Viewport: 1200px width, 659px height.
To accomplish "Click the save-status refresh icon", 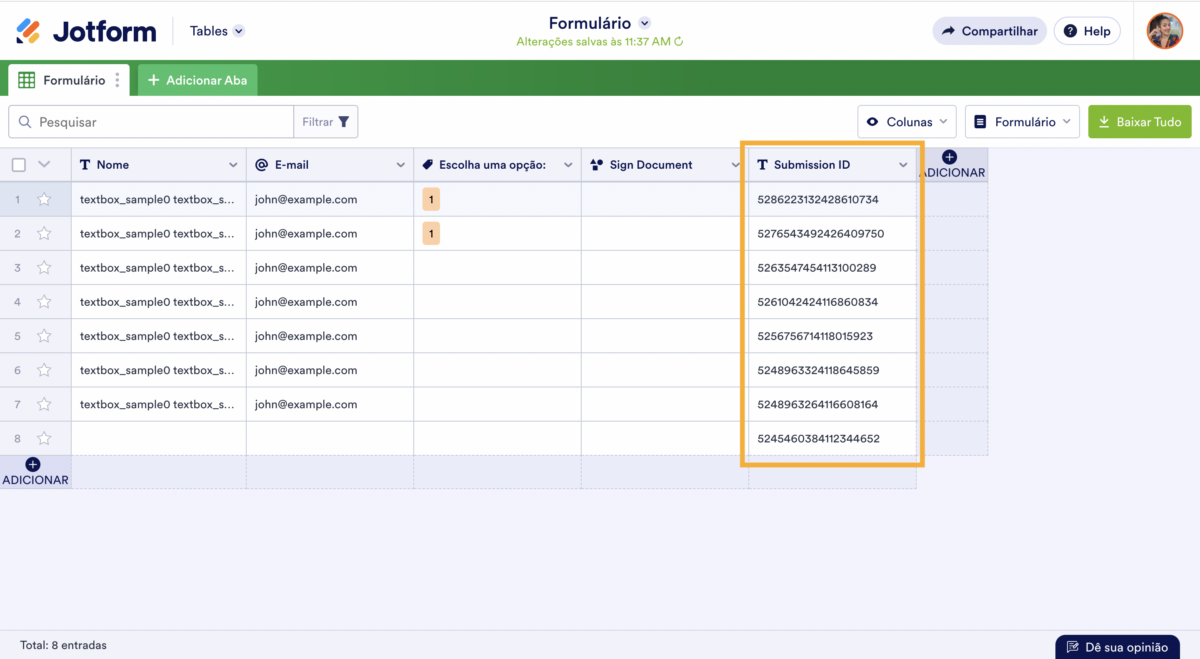I will (679, 42).
